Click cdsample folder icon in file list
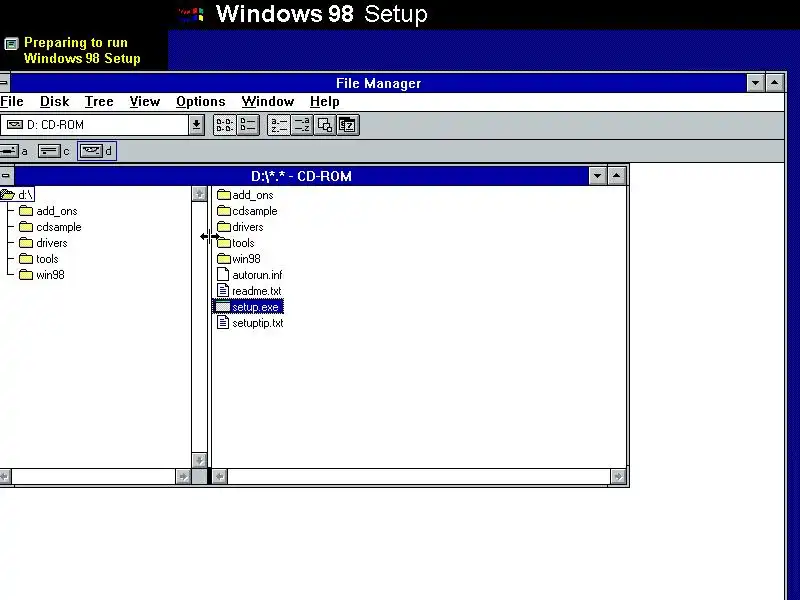 (223, 211)
